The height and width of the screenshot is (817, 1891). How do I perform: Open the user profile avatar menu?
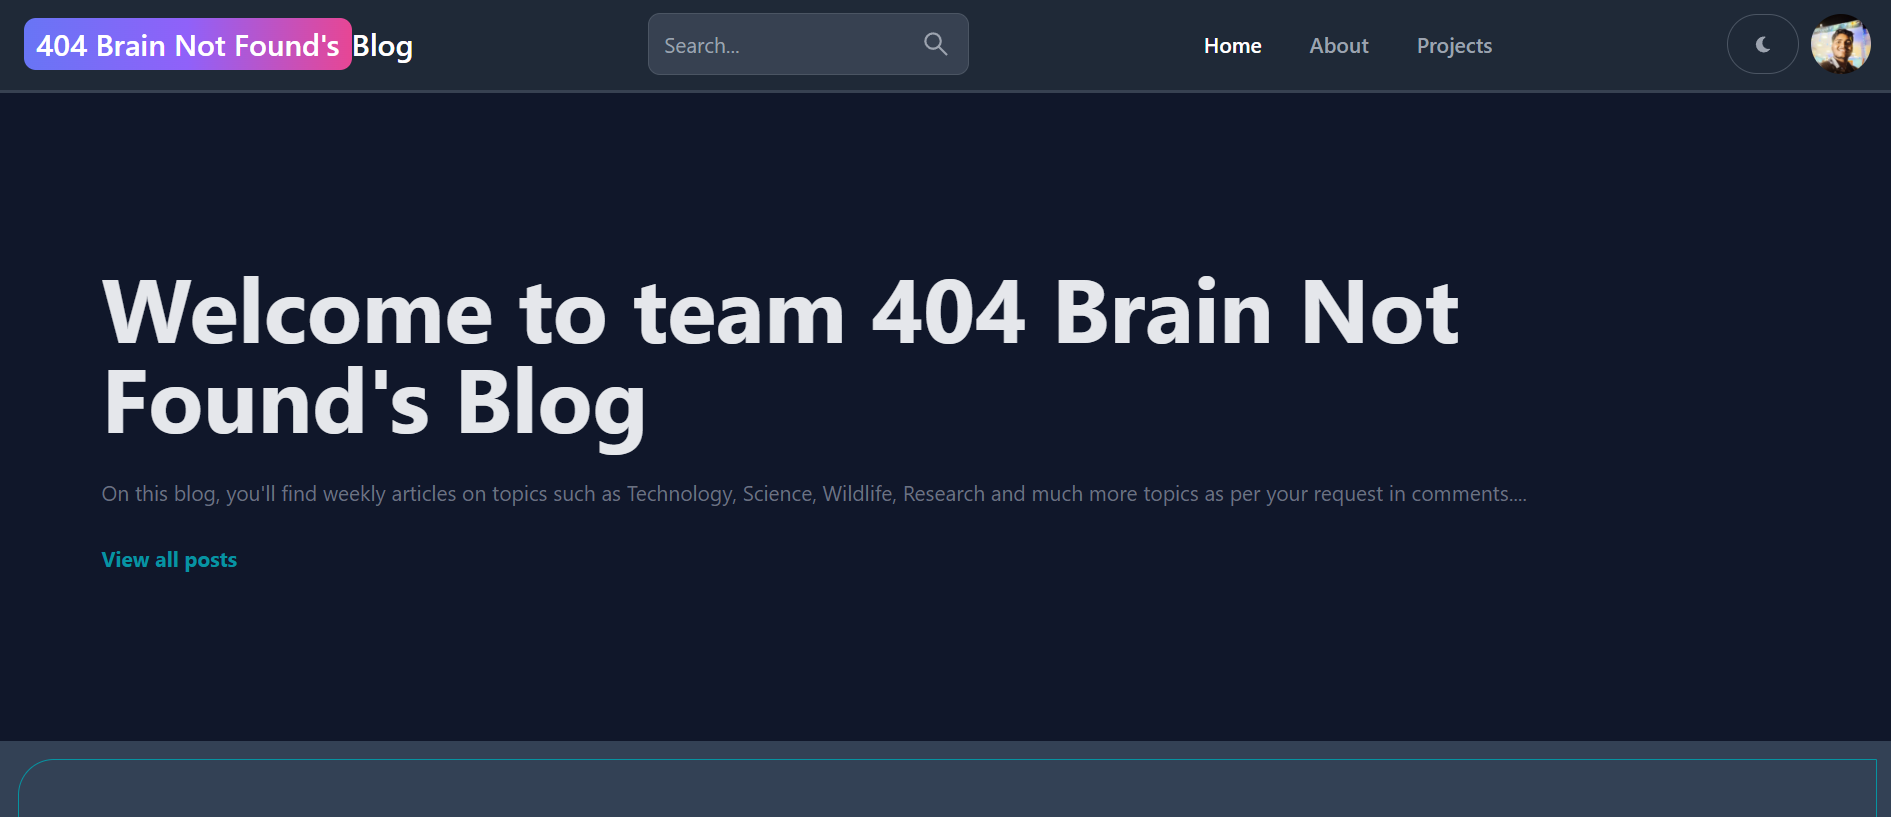(1840, 44)
